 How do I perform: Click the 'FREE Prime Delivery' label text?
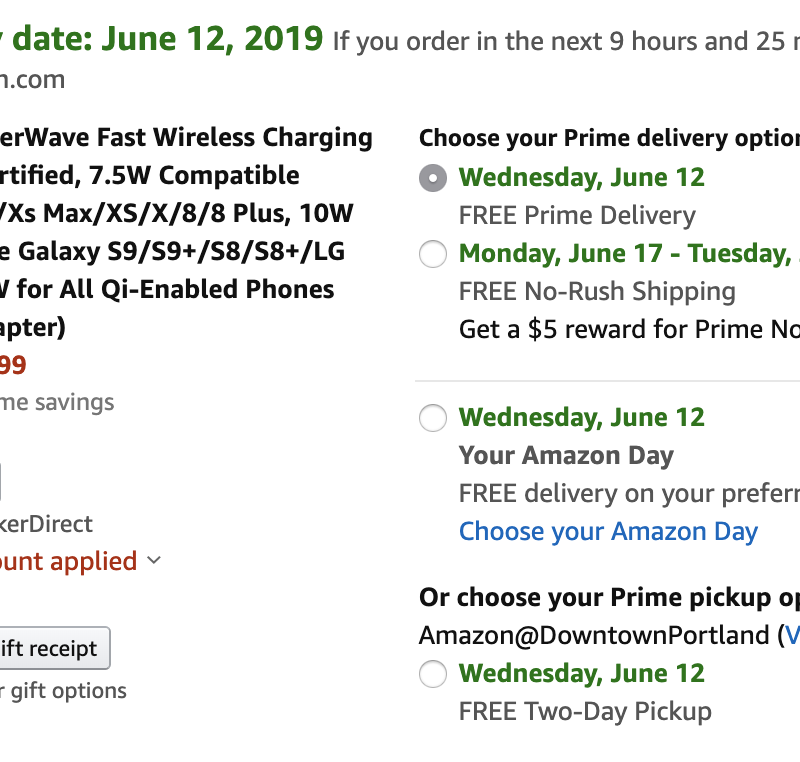pos(576,215)
